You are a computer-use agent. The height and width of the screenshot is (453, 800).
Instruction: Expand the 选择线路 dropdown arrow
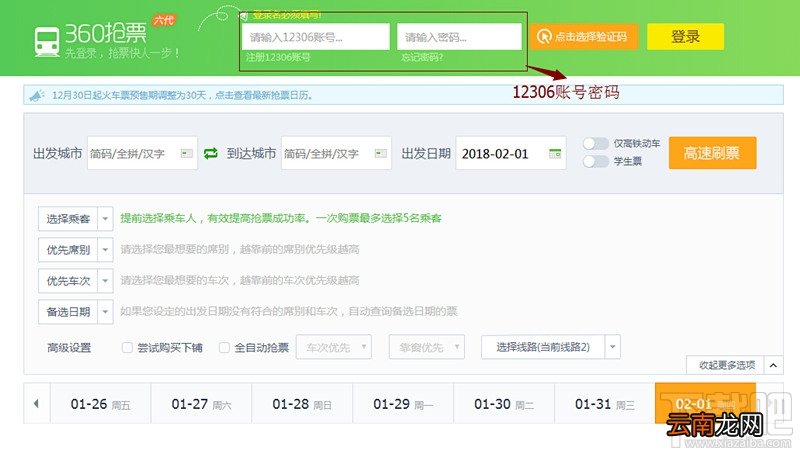pyautogui.click(x=613, y=347)
